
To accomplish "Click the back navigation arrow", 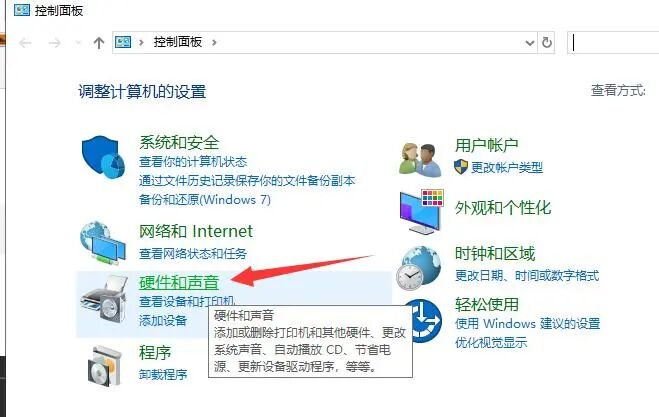I will [25, 42].
